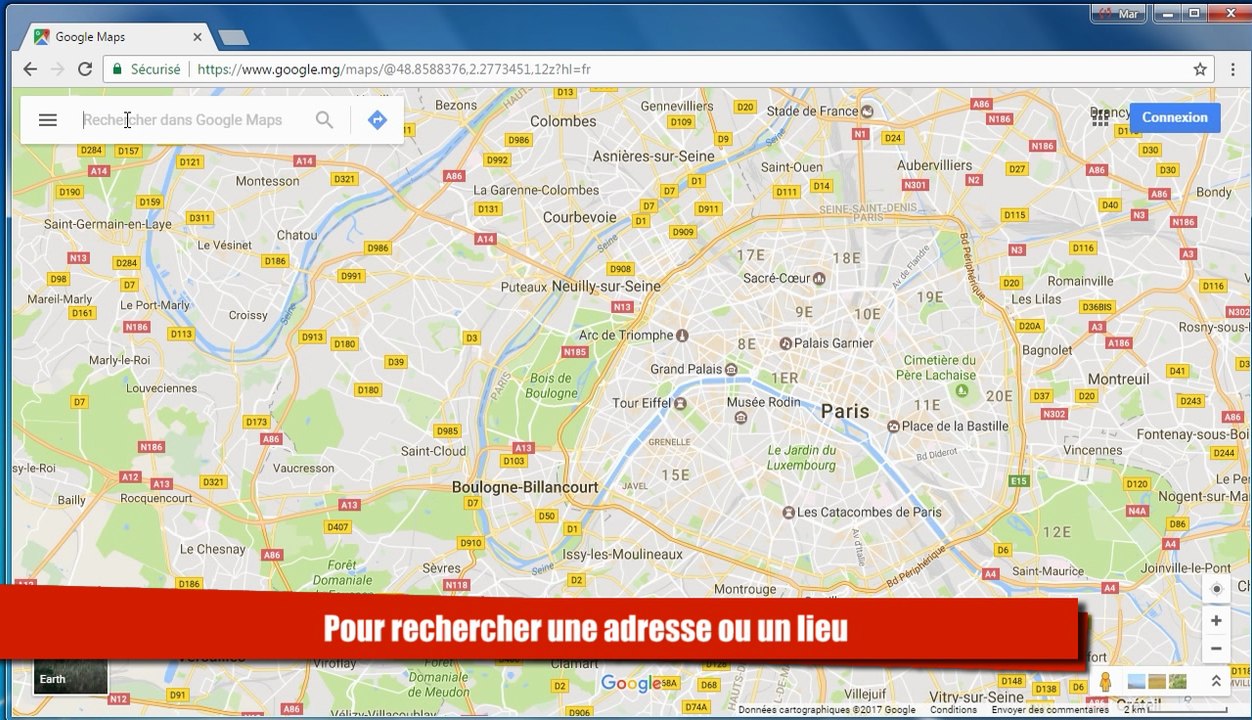Click Le Jardin du Luxembourg label

[x=802, y=458]
